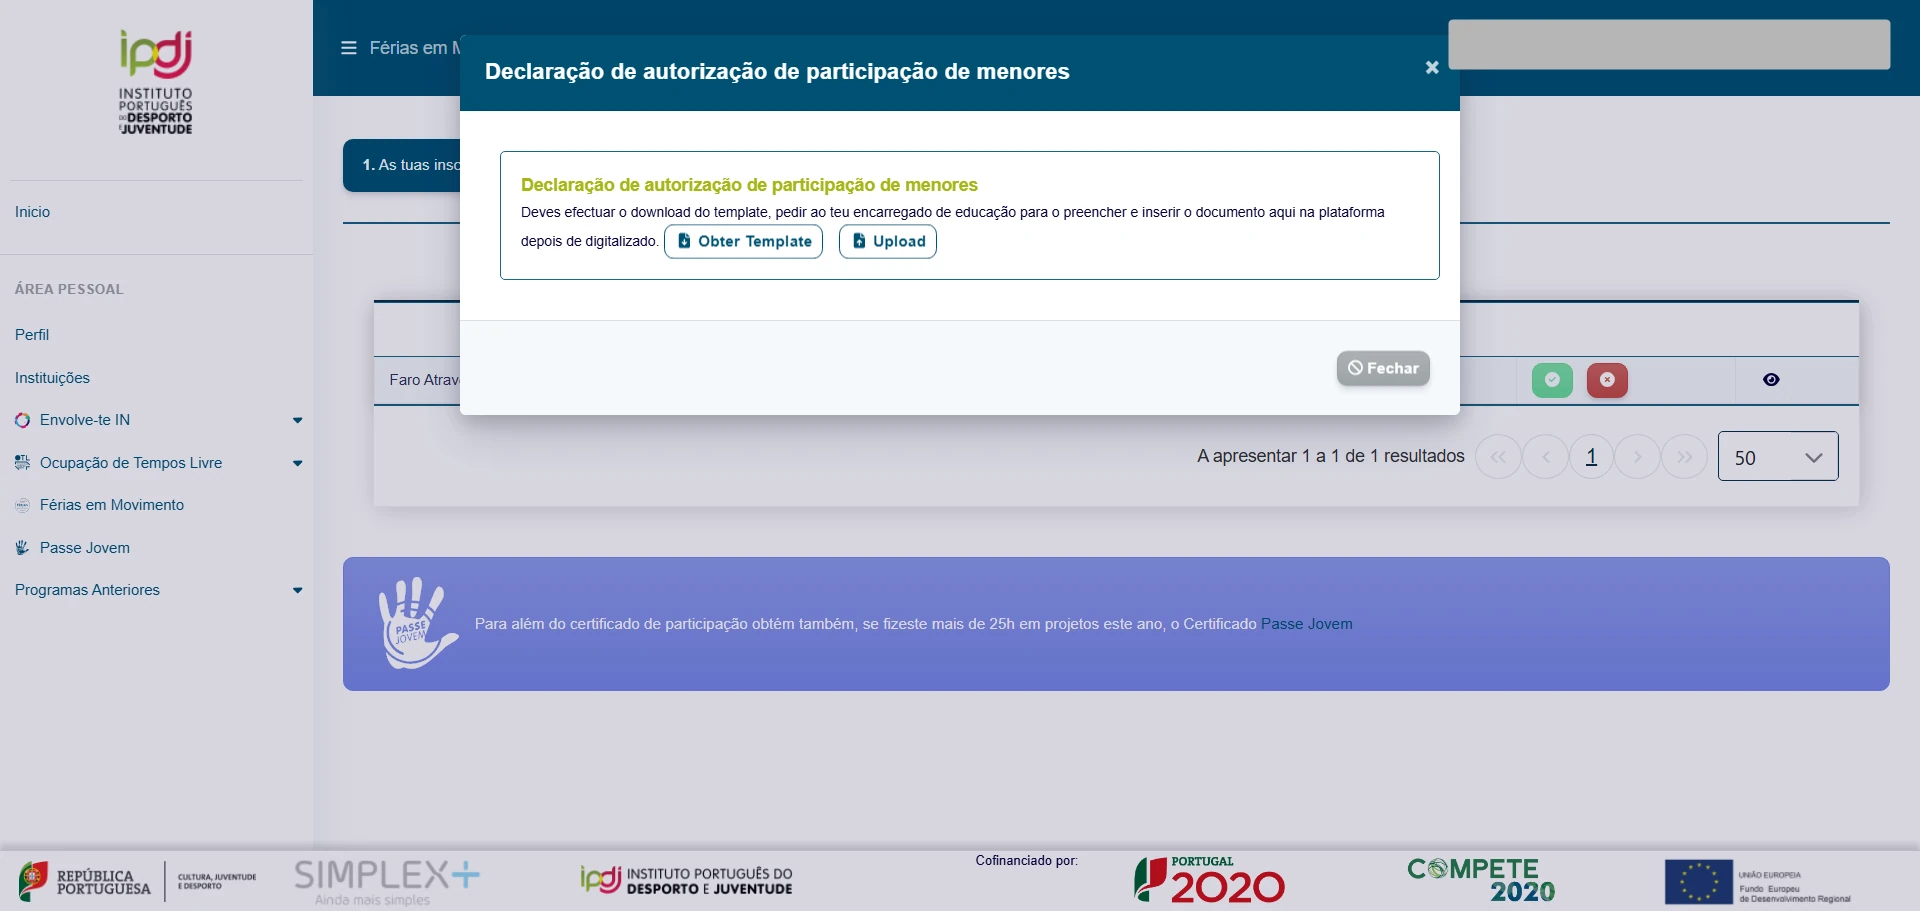Viewport: 1920px width, 911px height.
Task: Select the '1. As tuas insc' tab
Action: click(x=402, y=165)
